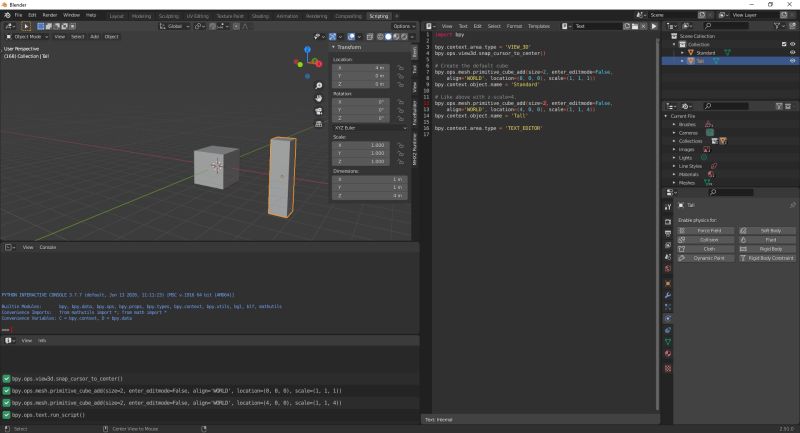The image size is (800, 433).
Task: Open the Templates menu in text editor
Action: point(538,25)
